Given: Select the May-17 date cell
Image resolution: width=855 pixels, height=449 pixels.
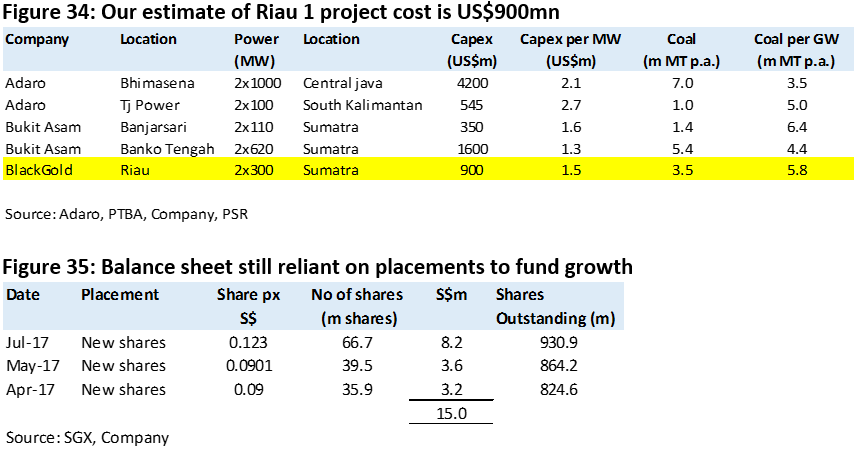Looking at the screenshot, I should [33, 366].
